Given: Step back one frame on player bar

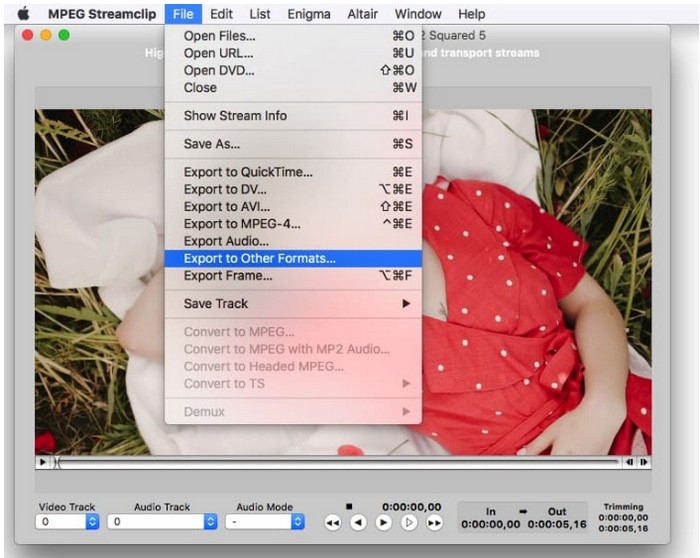Looking at the screenshot, I should 629,462.
